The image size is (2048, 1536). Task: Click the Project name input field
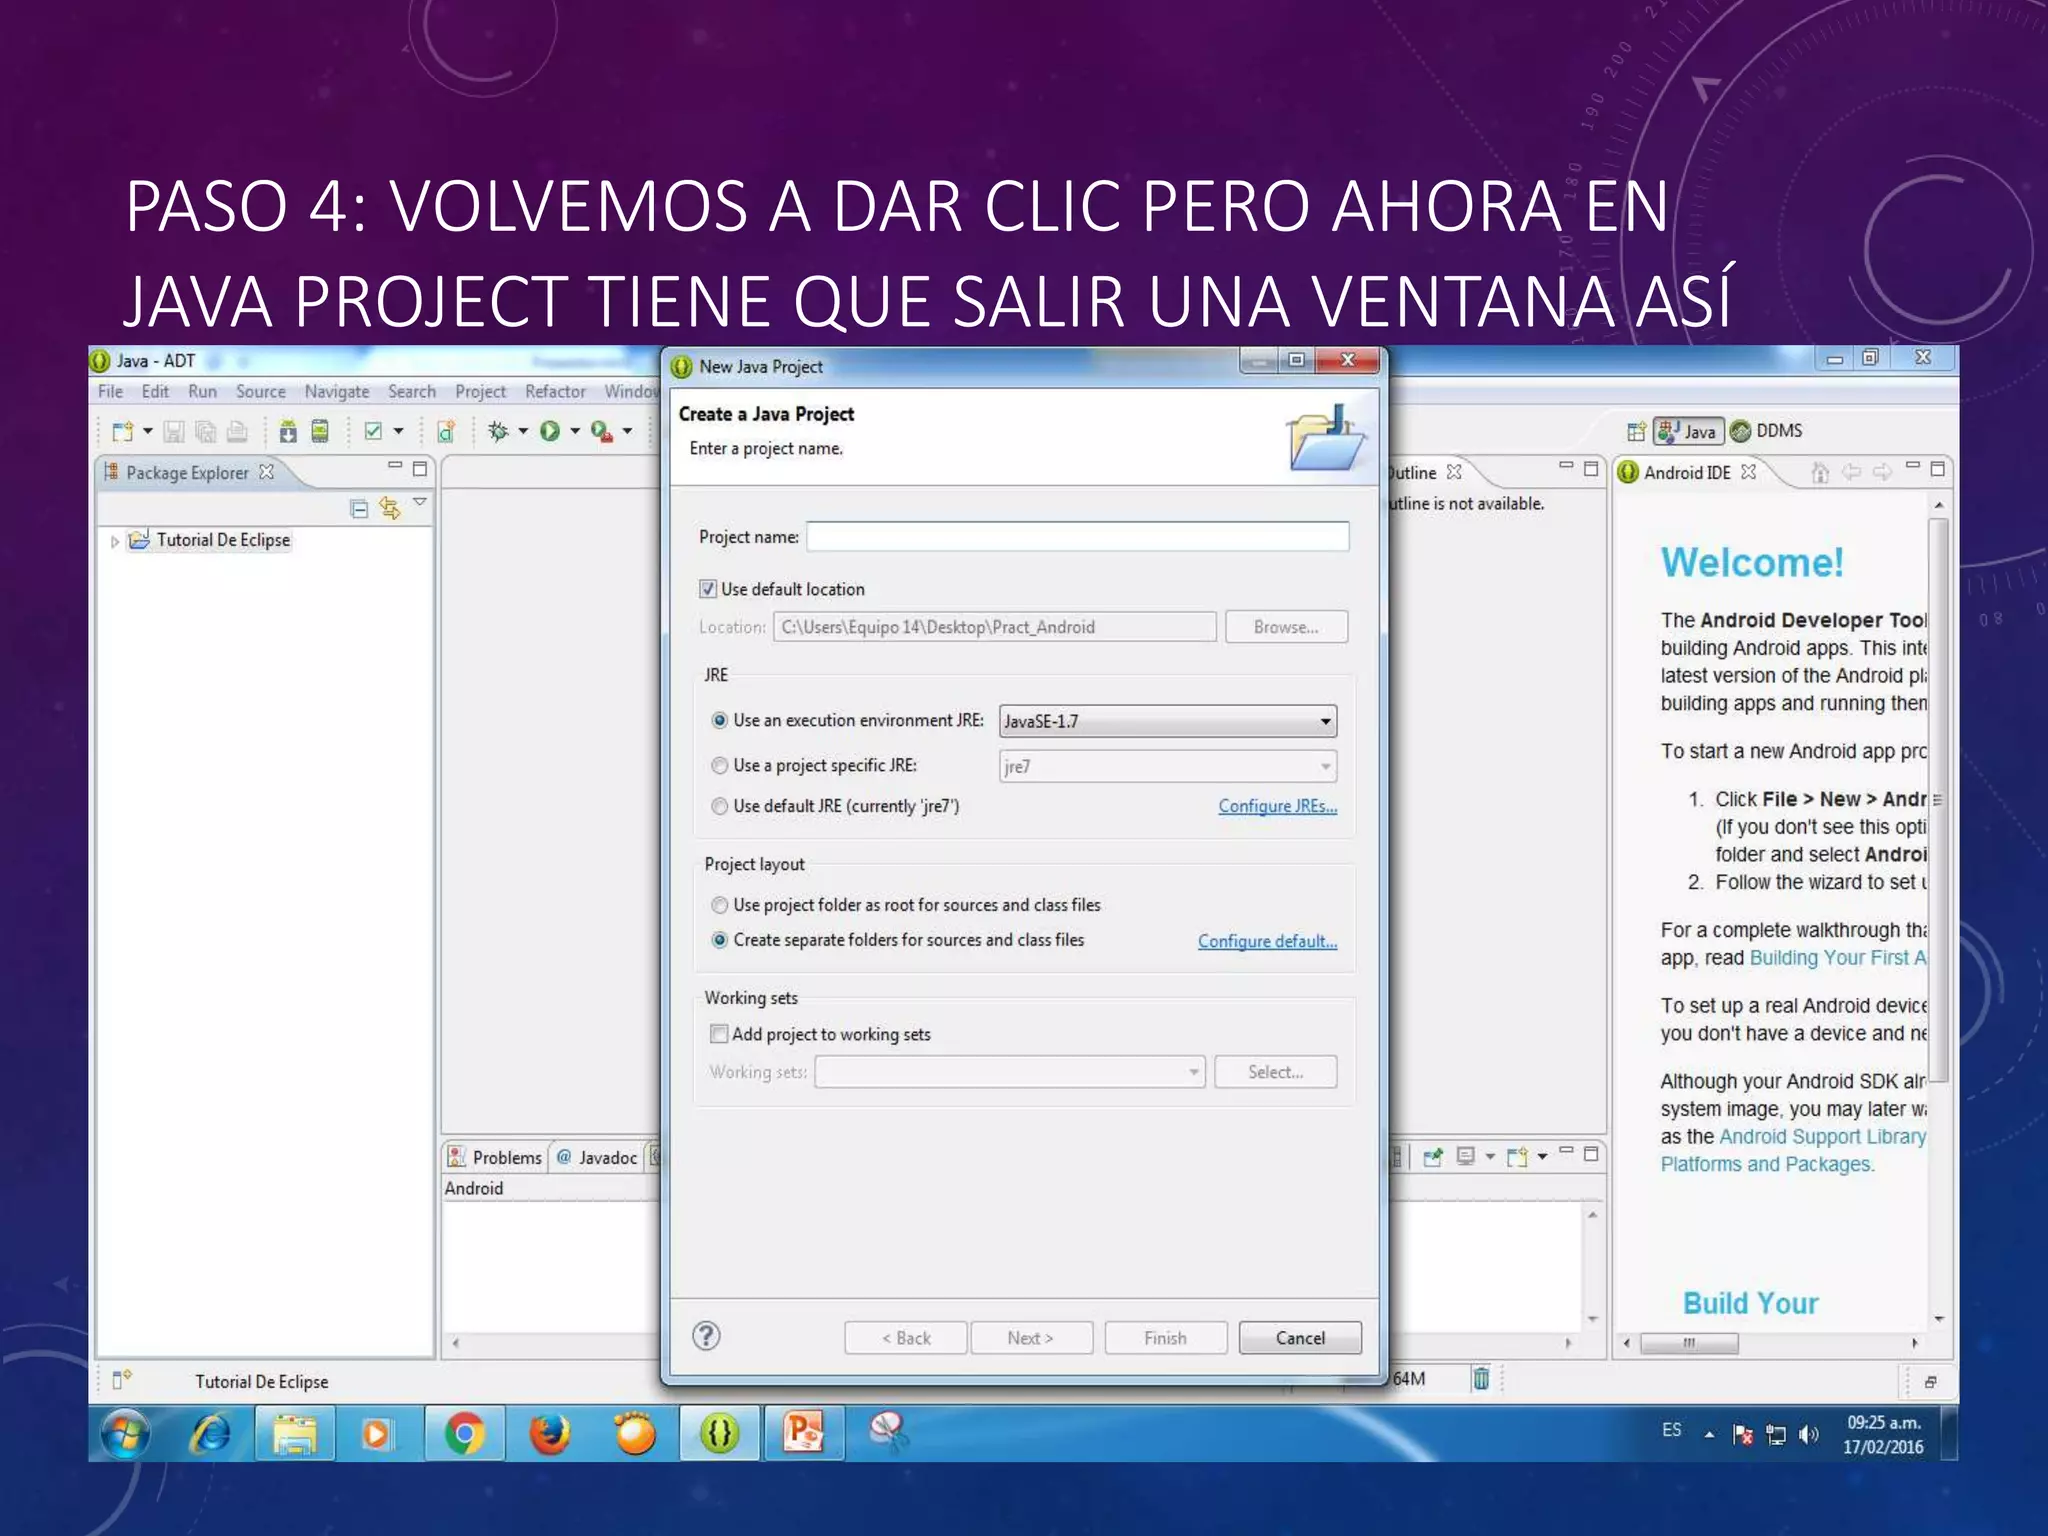tap(1077, 537)
